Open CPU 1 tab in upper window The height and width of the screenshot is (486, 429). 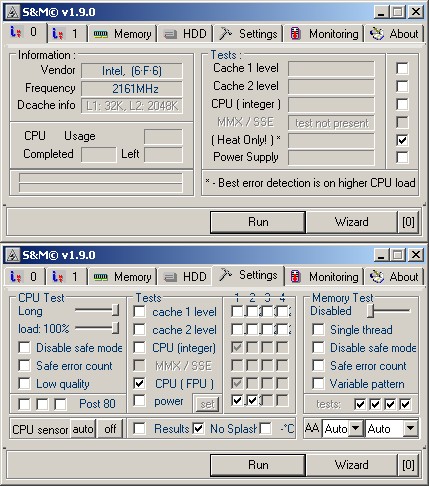pyautogui.click(x=67, y=34)
